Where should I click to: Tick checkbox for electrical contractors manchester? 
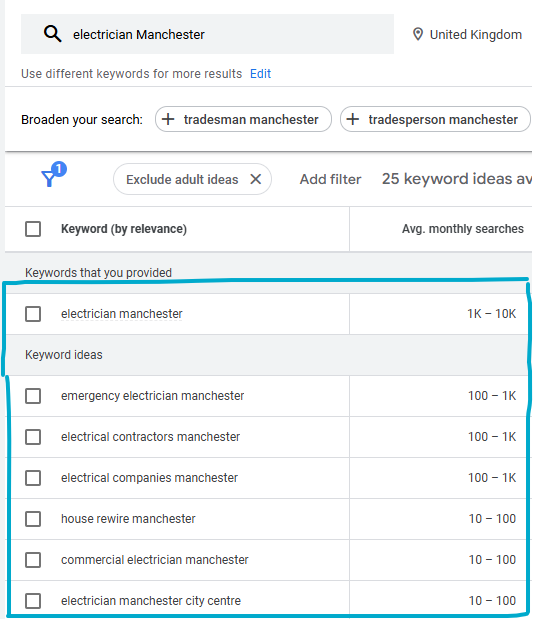33,437
